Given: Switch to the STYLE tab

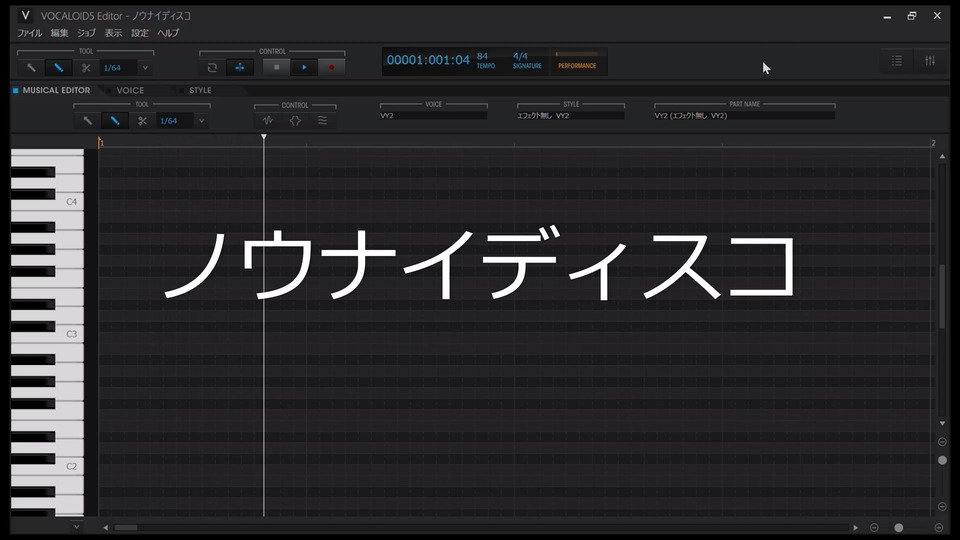Looking at the screenshot, I should coord(200,90).
